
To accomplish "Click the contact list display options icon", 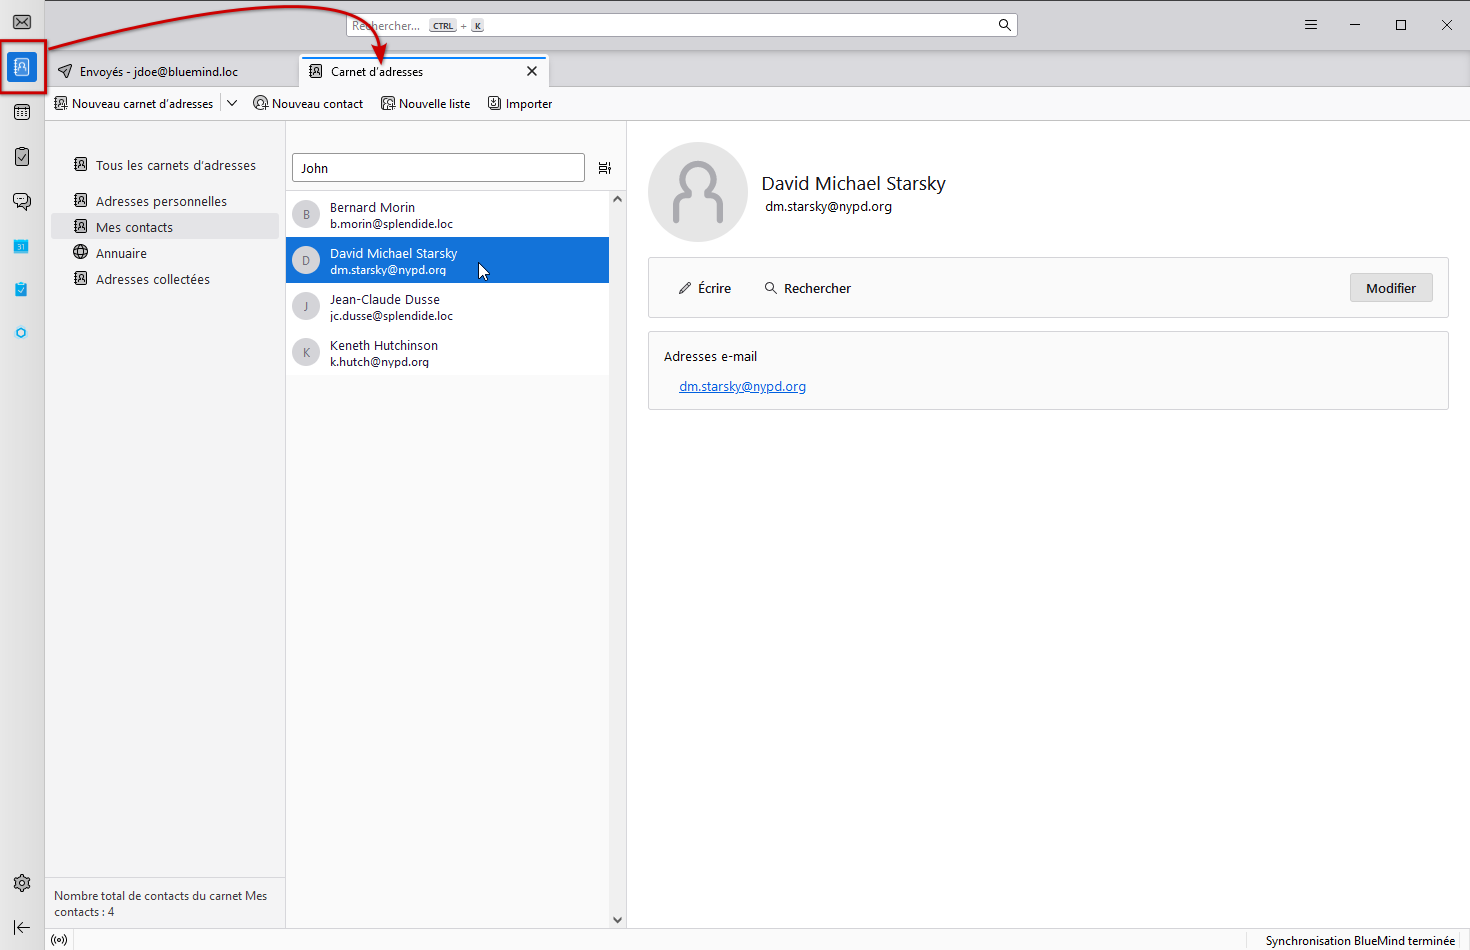I will (x=605, y=168).
